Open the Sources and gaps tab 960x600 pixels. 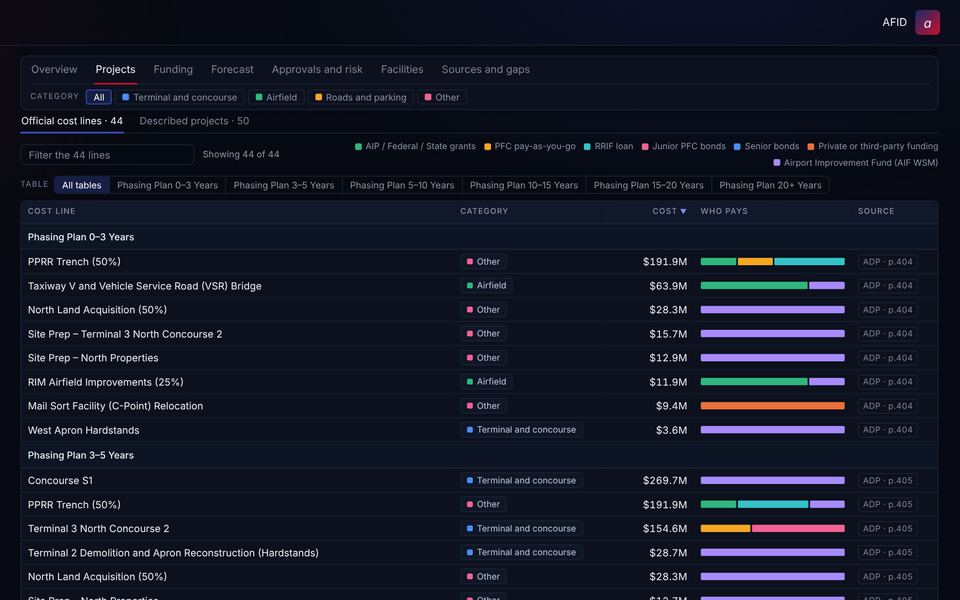click(x=486, y=69)
